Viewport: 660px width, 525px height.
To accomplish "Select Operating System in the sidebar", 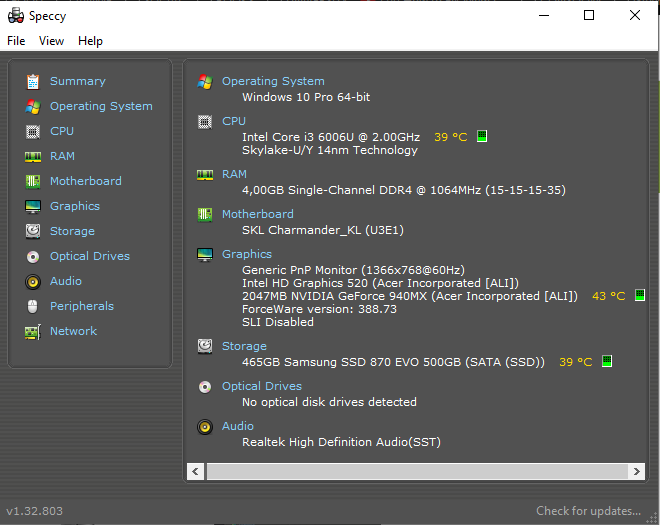I will (101, 106).
